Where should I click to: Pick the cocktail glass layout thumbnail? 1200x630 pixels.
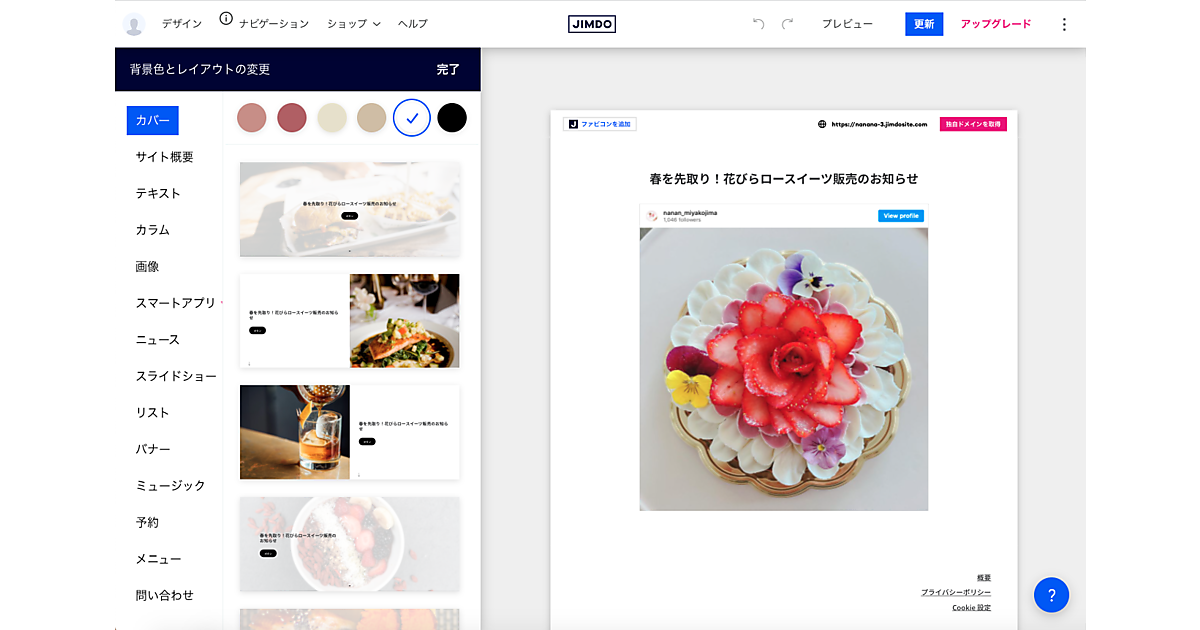(x=349, y=432)
